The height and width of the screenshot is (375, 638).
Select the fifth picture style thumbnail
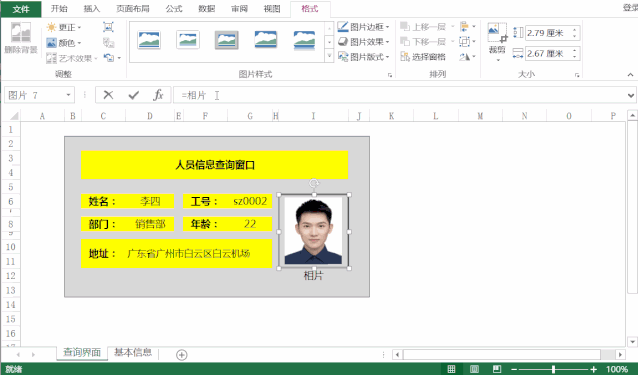point(304,40)
